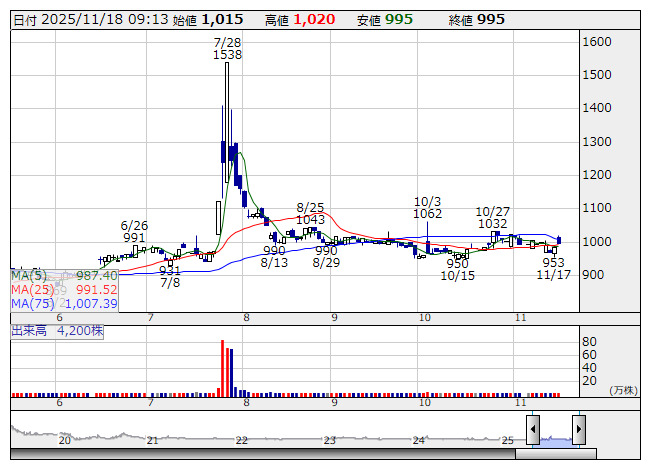Select the MA(5) moving average legend
Image resolution: width=653 pixels, height=470 pixels.
pos(64,275)
